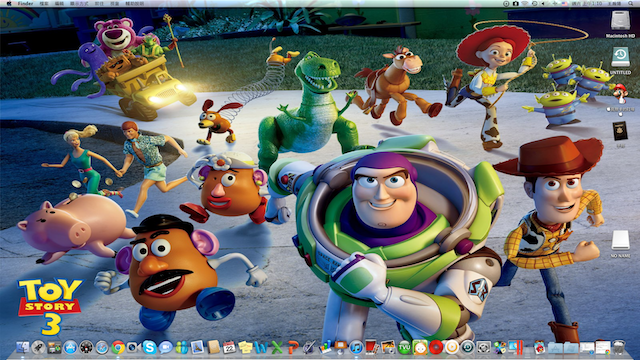
Task: Click the camera icon in menu bar
Action: (x=516, y=3)
